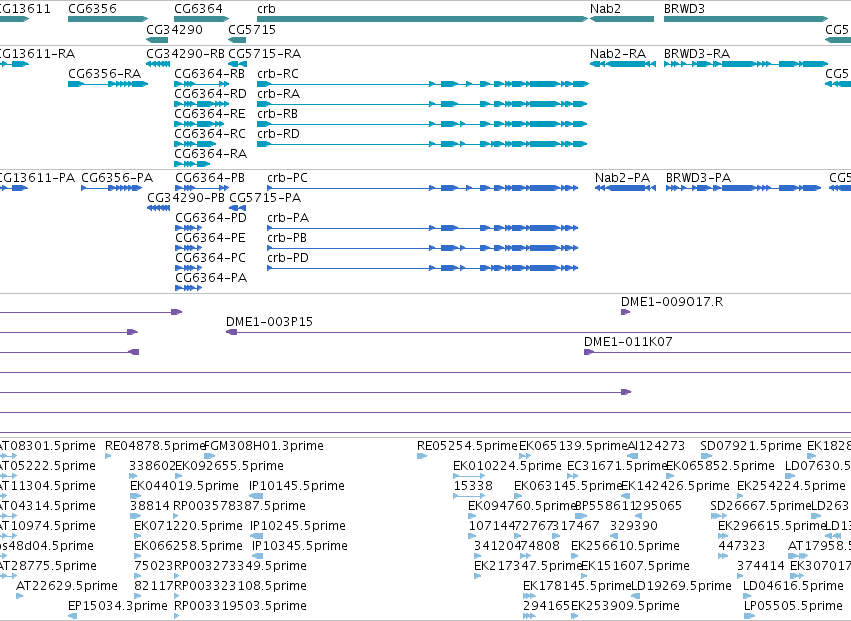
Task: Open EST EK092655.5prime
Action: coord(229,466)
